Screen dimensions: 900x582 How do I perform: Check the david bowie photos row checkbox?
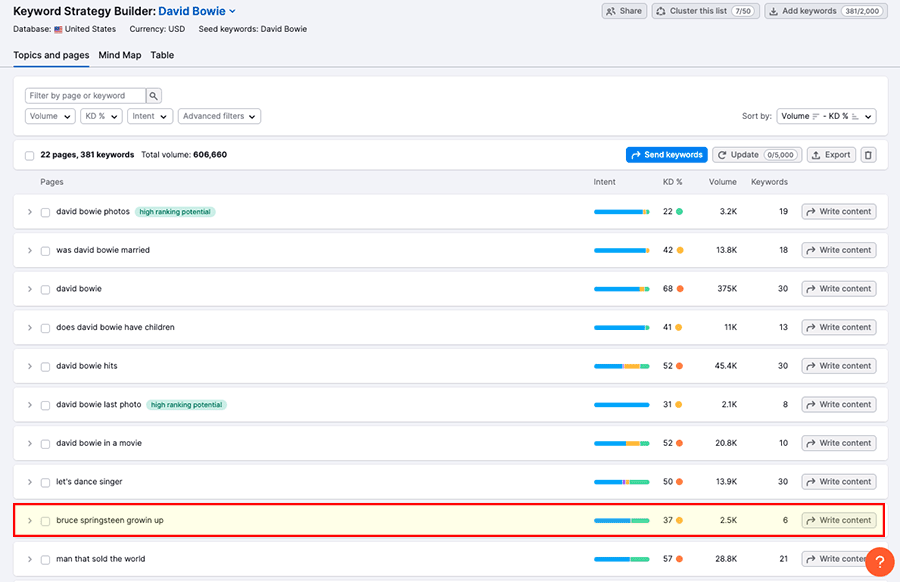[x=45, y=212]
